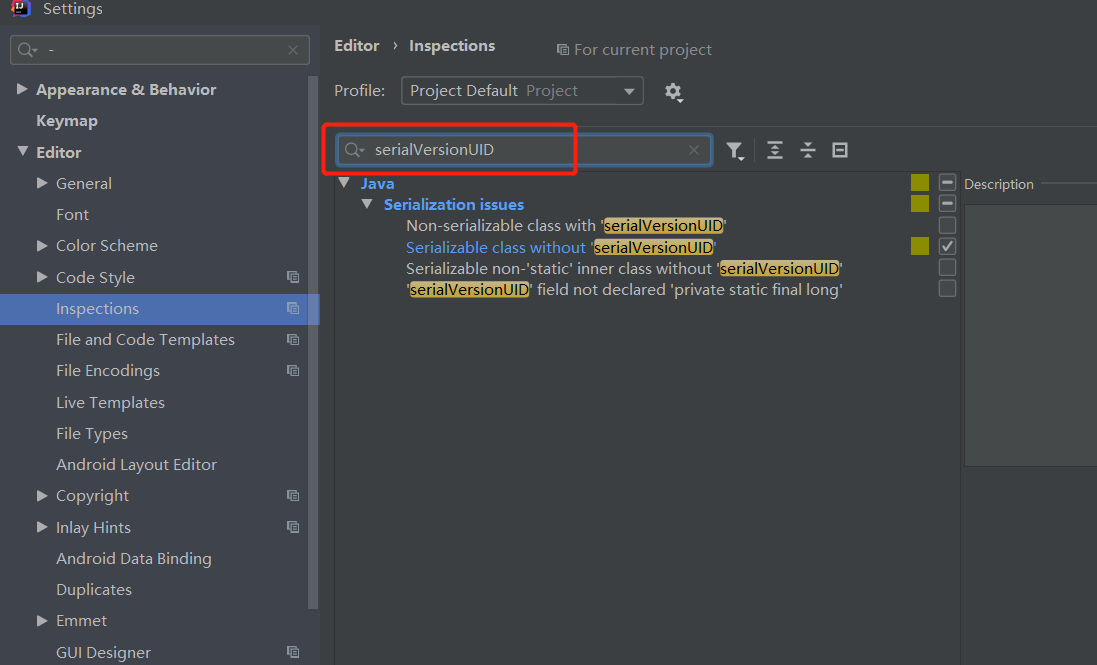Select 'Non-serializable class with serialVersionUID' row
This screenshot has width=1097, height=665.
pyautogui.click(x=566, y=226)
